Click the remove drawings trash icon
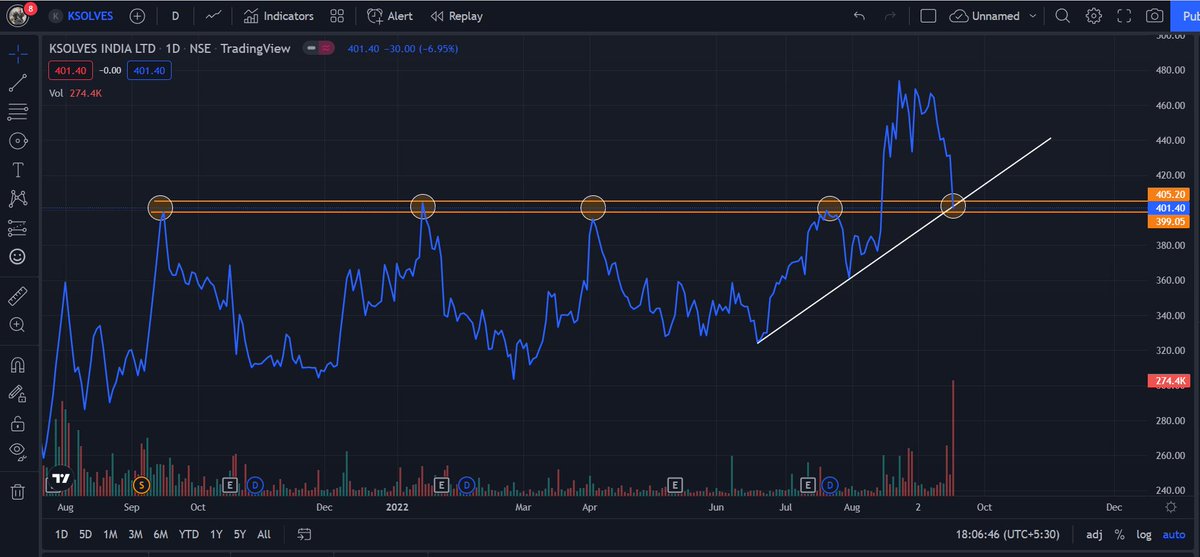This screenshot has height=557, width=1200. 17,491
